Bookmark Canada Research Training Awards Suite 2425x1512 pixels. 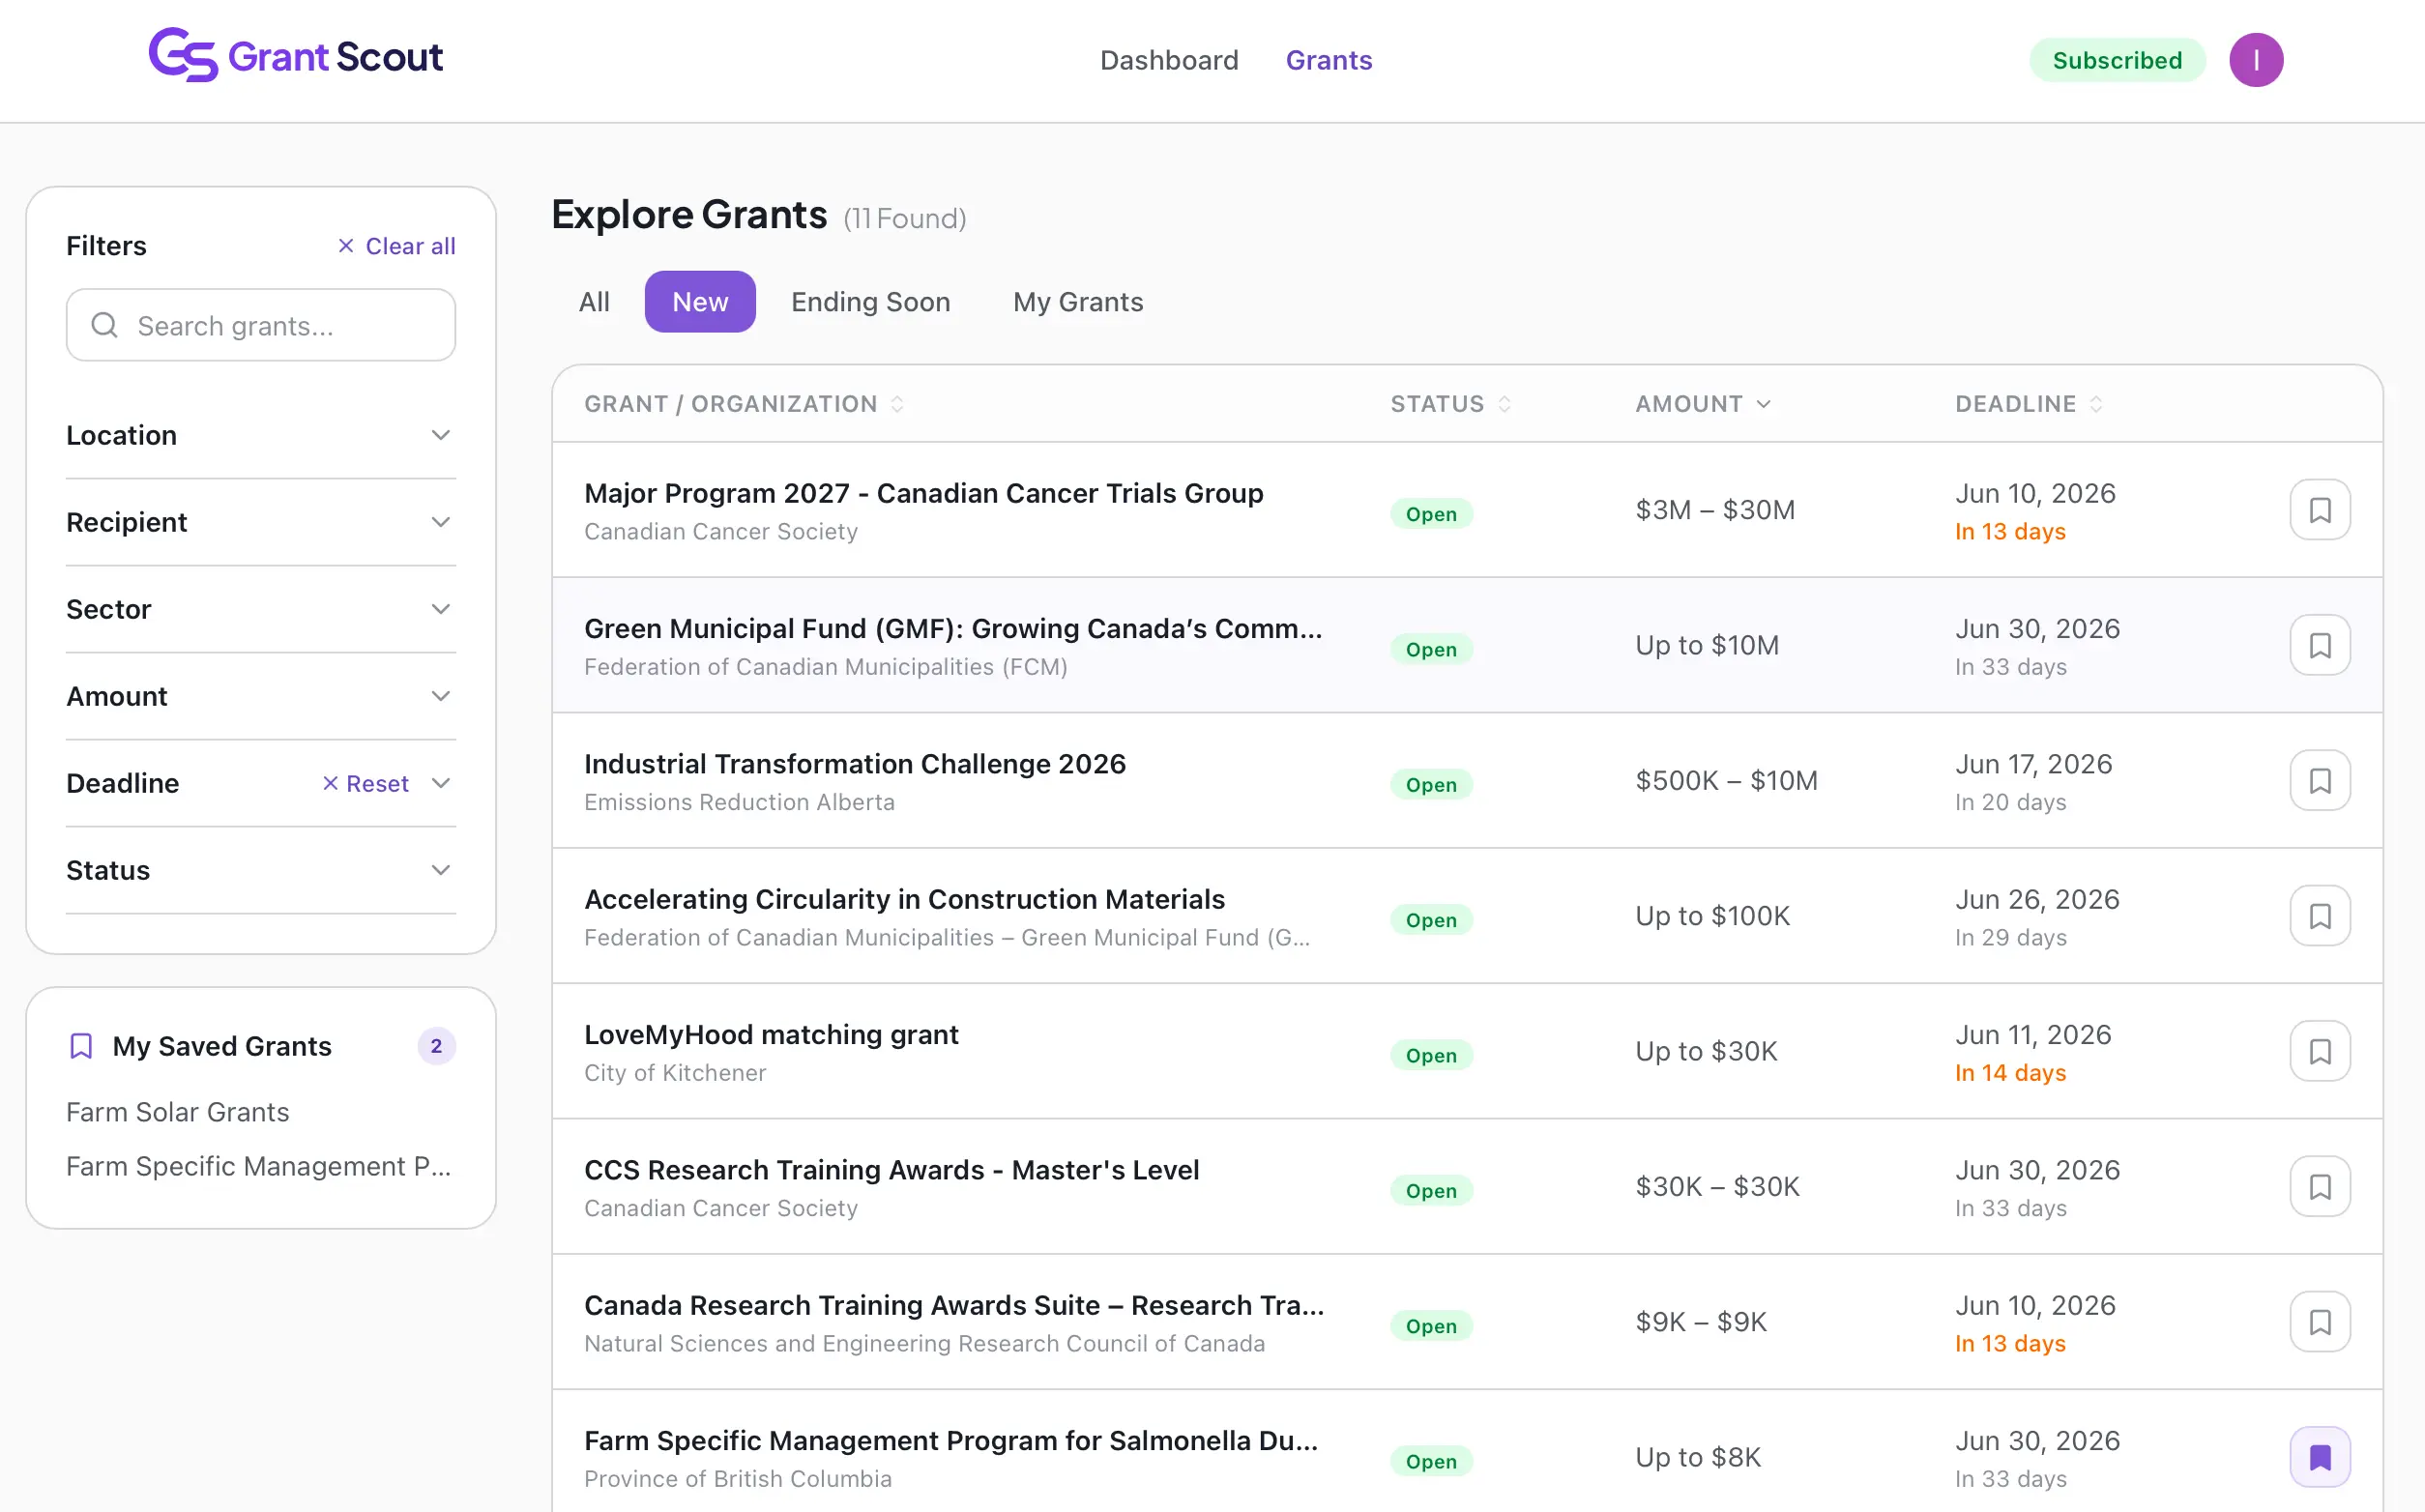2319,1322
